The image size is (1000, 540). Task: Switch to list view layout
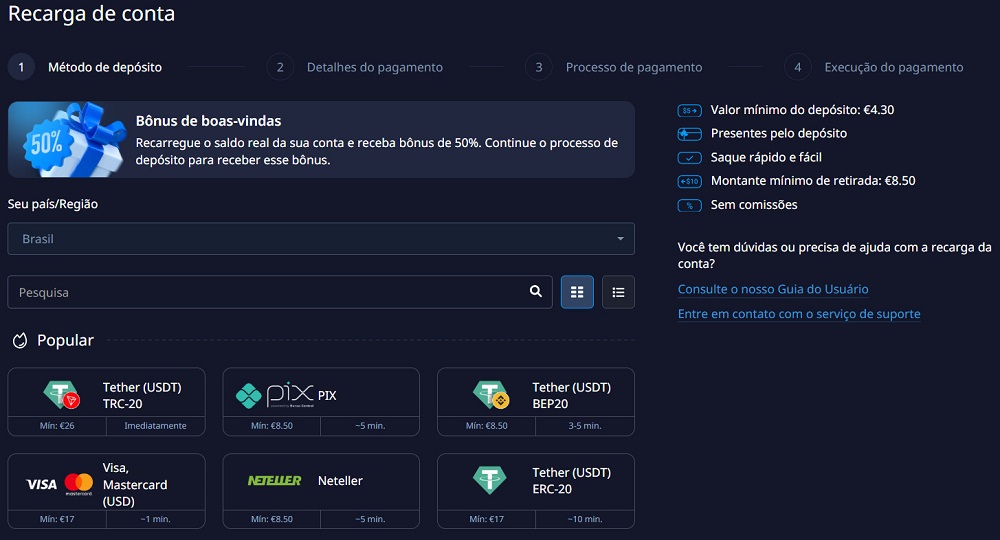(x=618, y=292)
